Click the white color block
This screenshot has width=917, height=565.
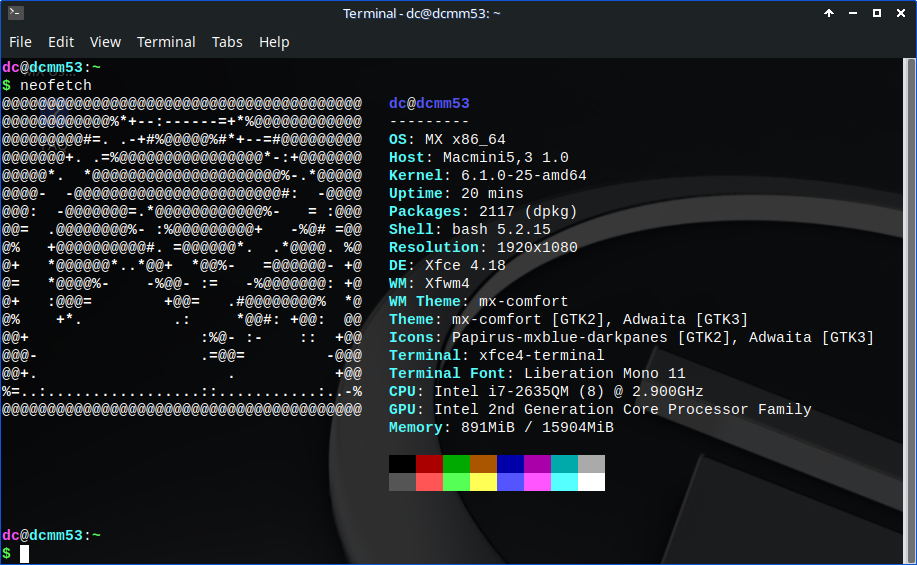[x=591, y=482]
